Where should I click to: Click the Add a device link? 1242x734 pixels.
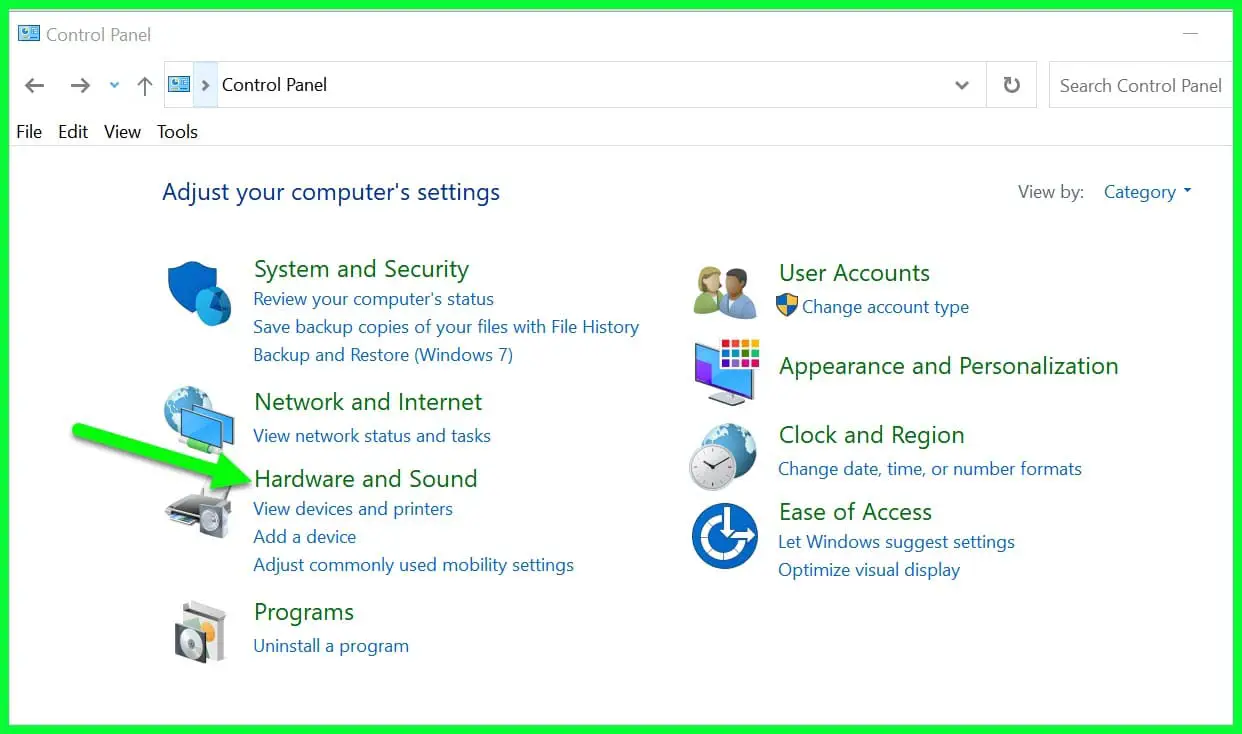click(x=305, y=537)
